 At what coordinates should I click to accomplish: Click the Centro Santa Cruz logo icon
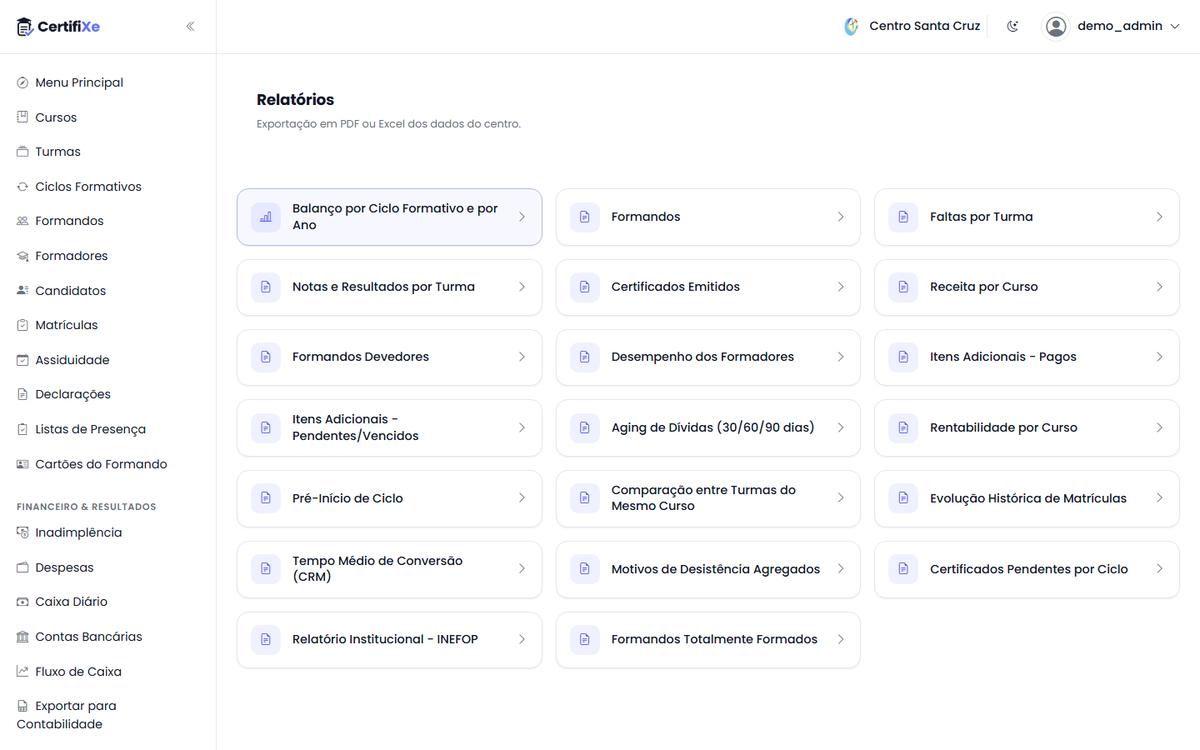click(x=852, y=26)
